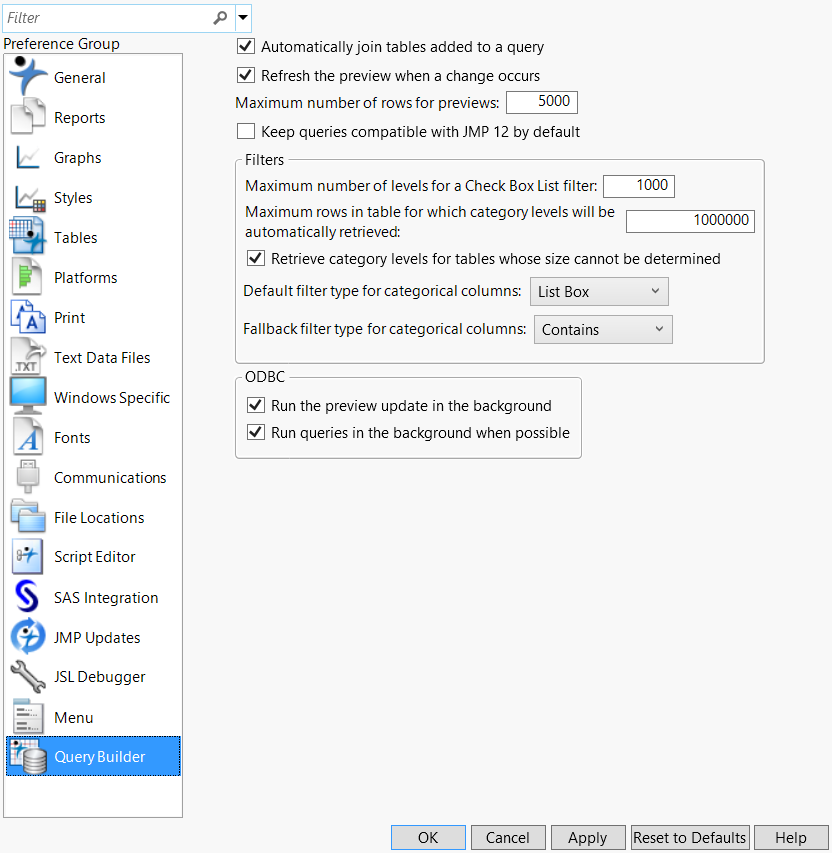
Task: Select the Fonts label in list
Action: (72, 438)
